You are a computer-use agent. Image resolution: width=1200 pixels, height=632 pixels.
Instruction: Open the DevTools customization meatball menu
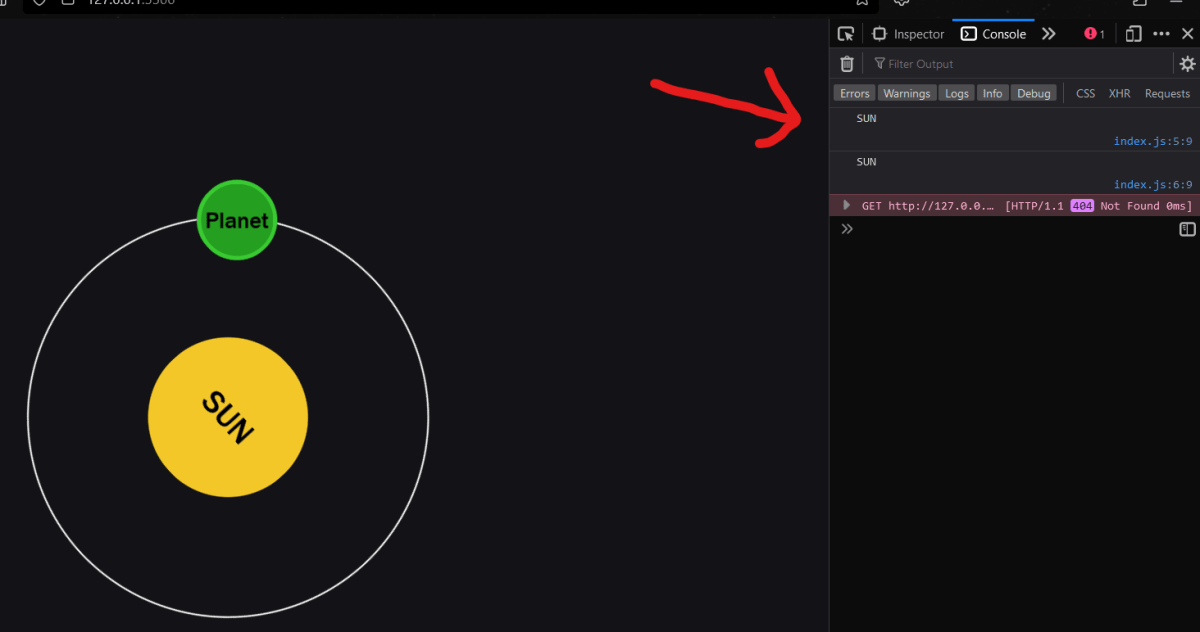(x=1161, y=33)
